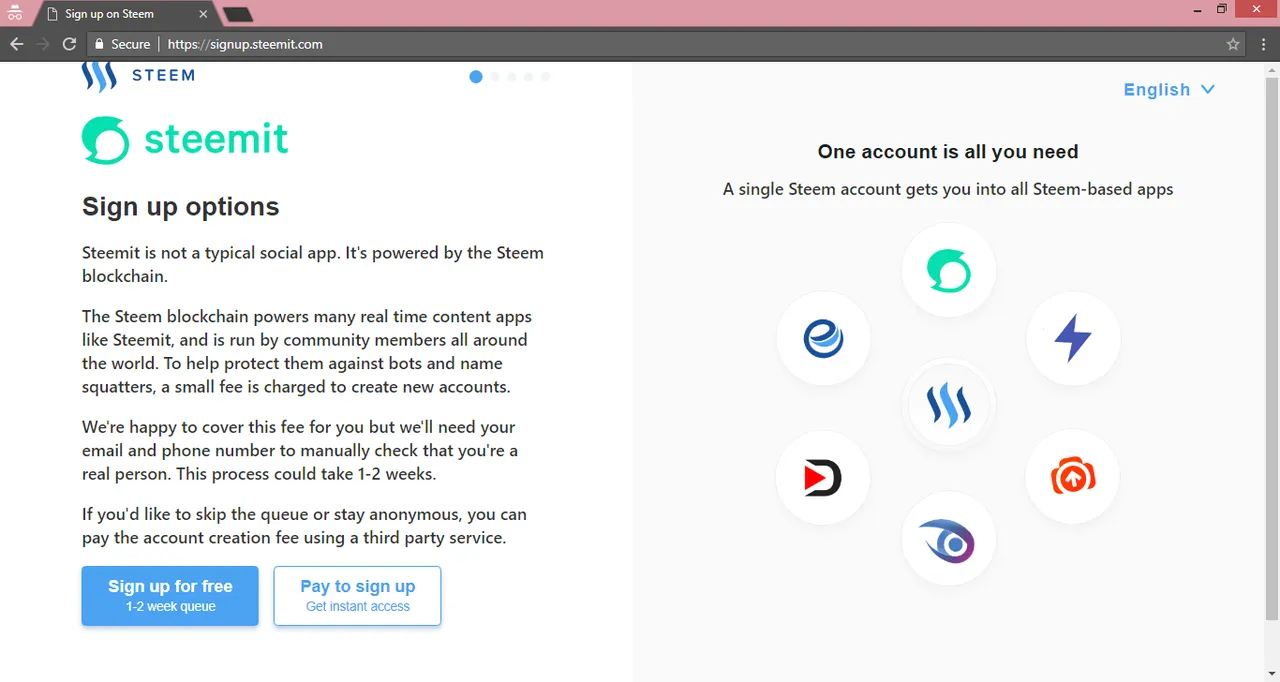Screen dimensions: 1280x682
Task: Restore down the browser window
Action: pyautogui.click(x=1221, y=9)
